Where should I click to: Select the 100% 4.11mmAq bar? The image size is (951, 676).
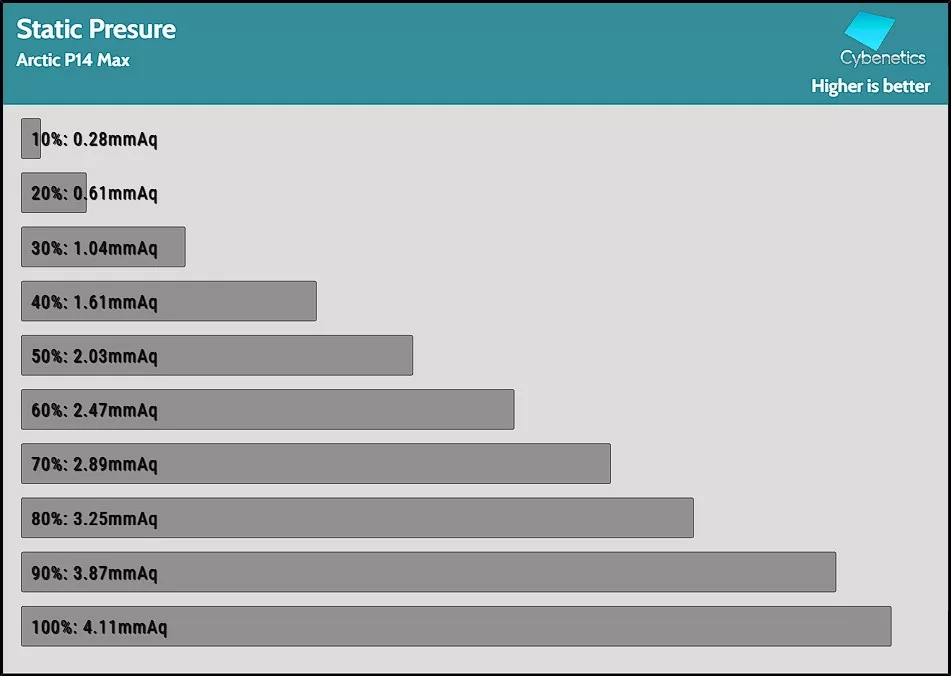point(455,626)
